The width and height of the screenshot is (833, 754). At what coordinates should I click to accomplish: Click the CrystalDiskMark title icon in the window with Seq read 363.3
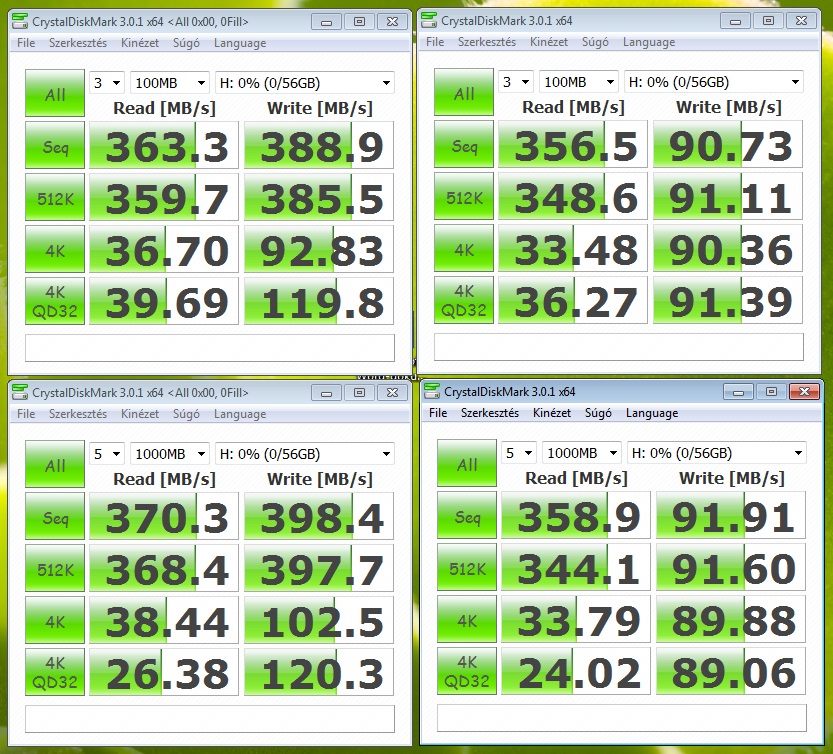pyautogui.click(x=20, y=21)
